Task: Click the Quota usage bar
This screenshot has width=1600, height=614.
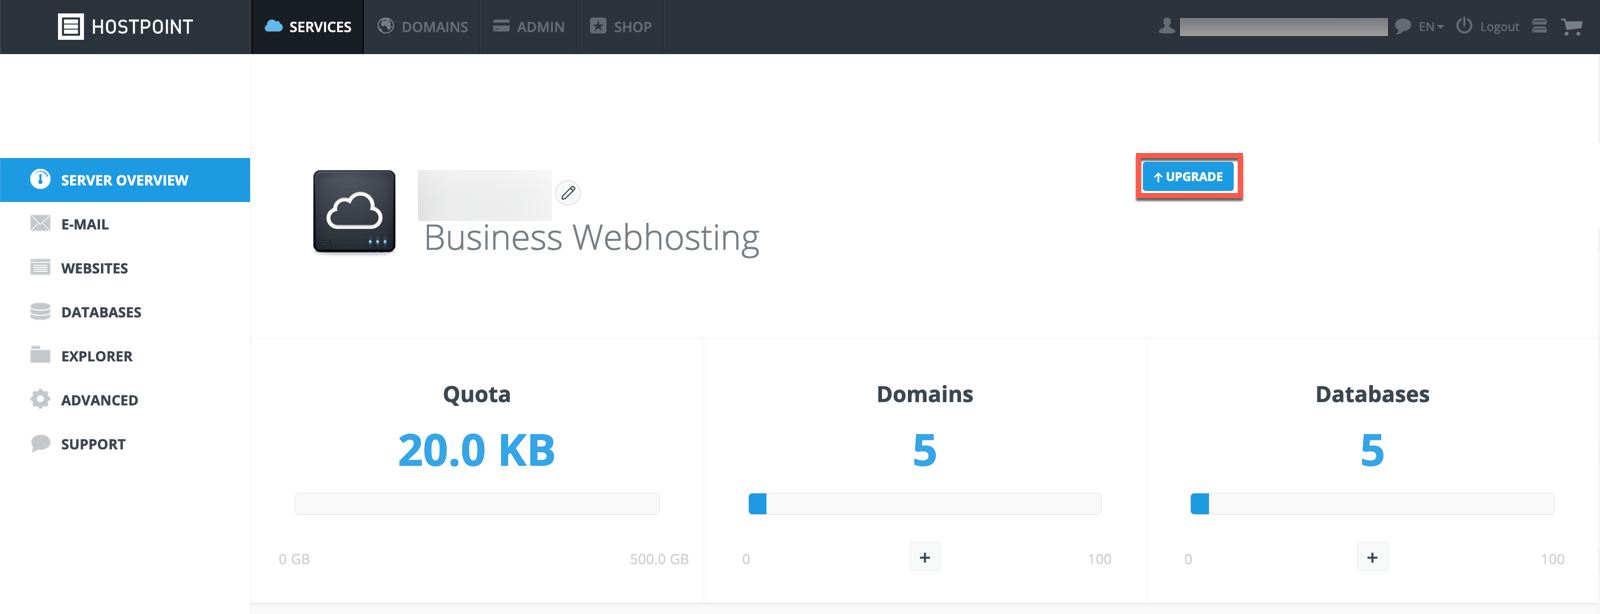Action: pyautogui.click(x=477, y=504)
